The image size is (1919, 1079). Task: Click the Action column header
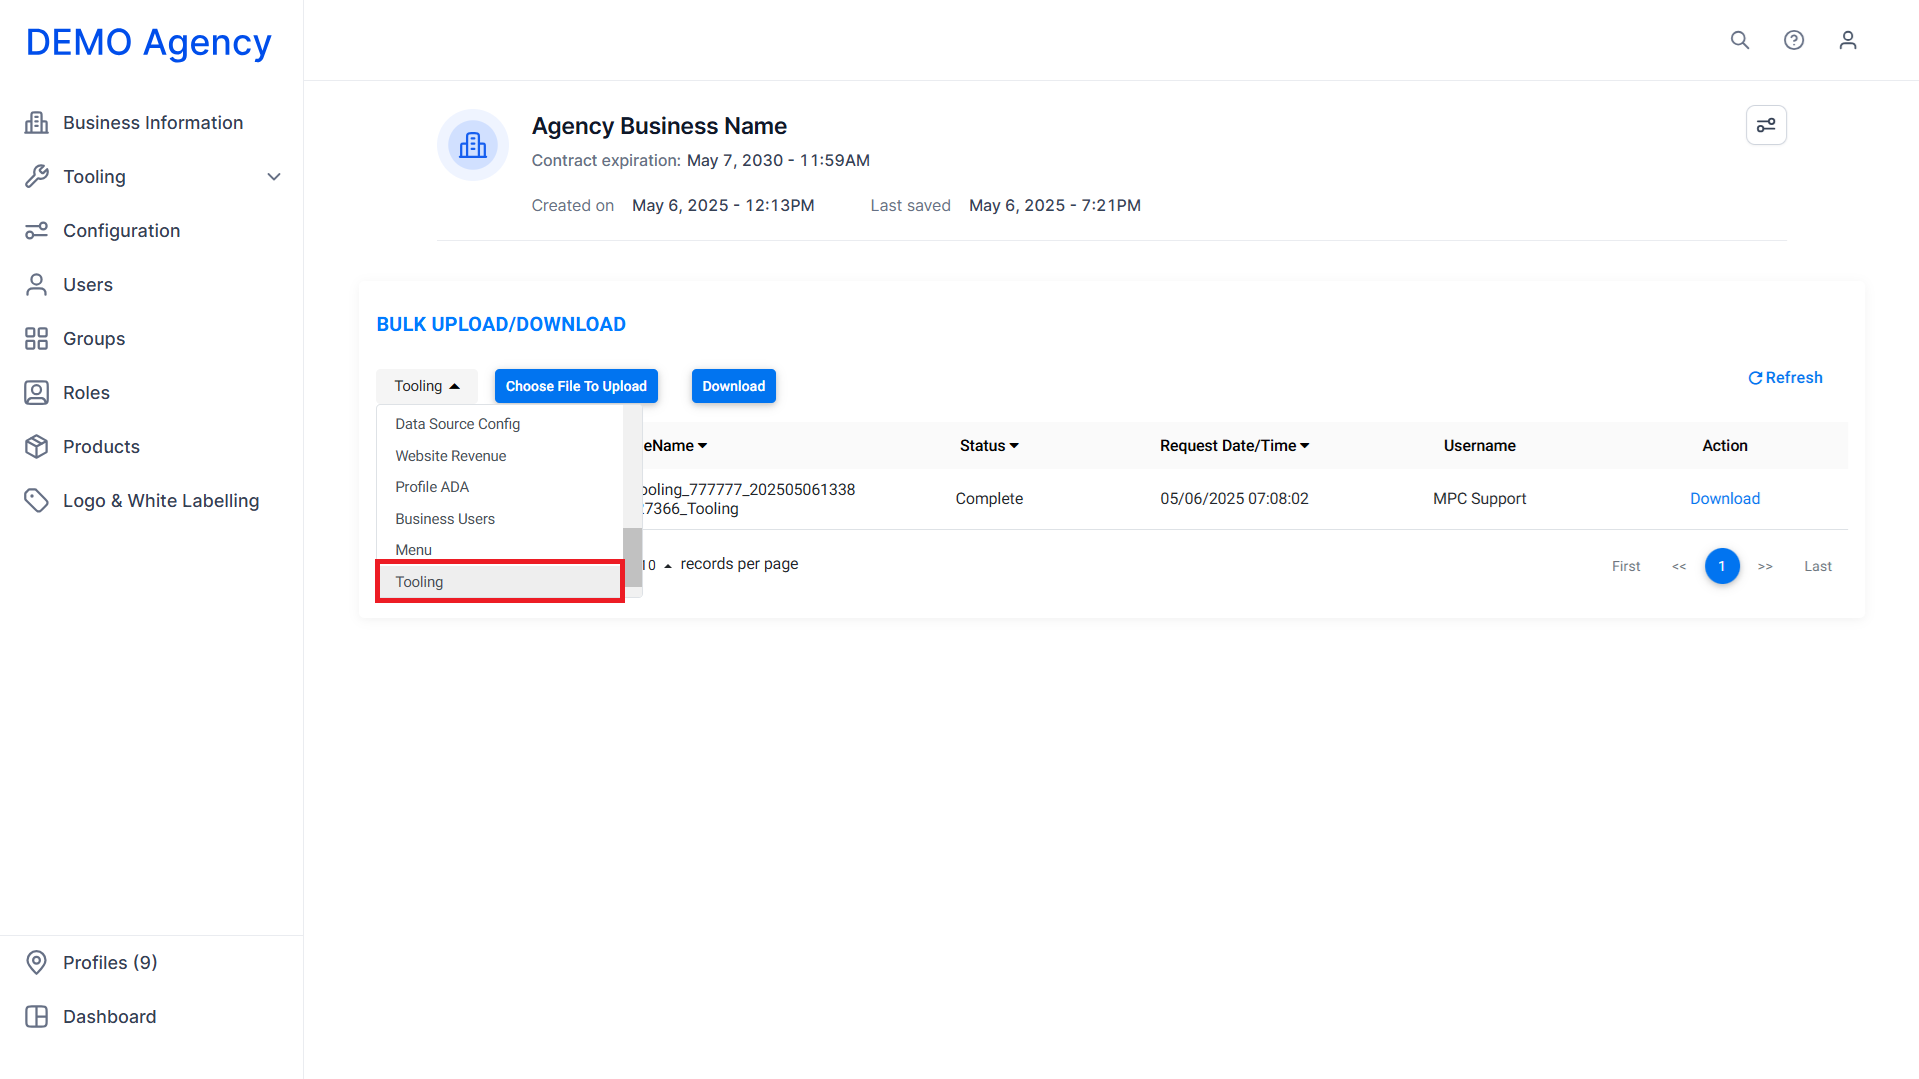click(x=1725, y=446)
